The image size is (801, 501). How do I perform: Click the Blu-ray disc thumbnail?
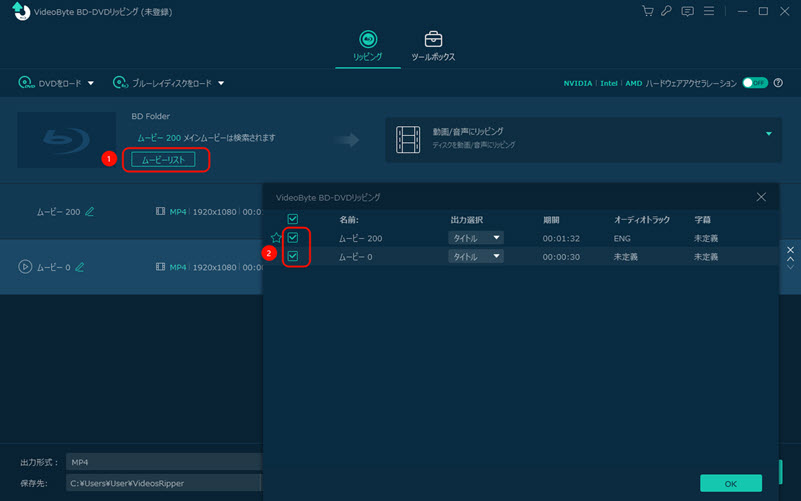point(66,140)
